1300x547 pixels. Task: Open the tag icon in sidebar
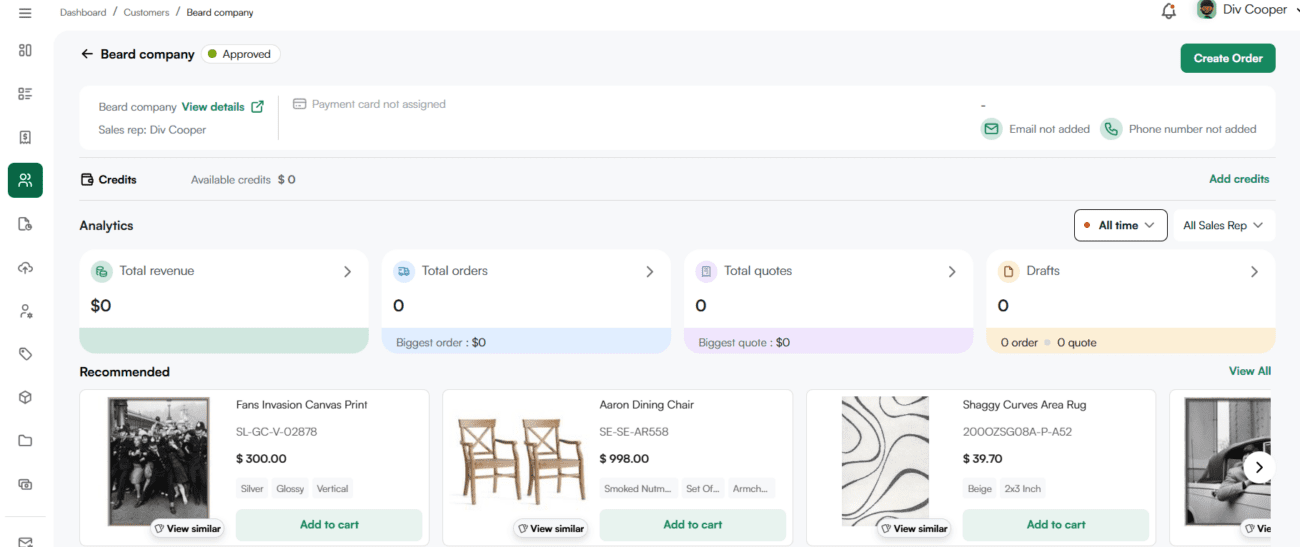25,354
